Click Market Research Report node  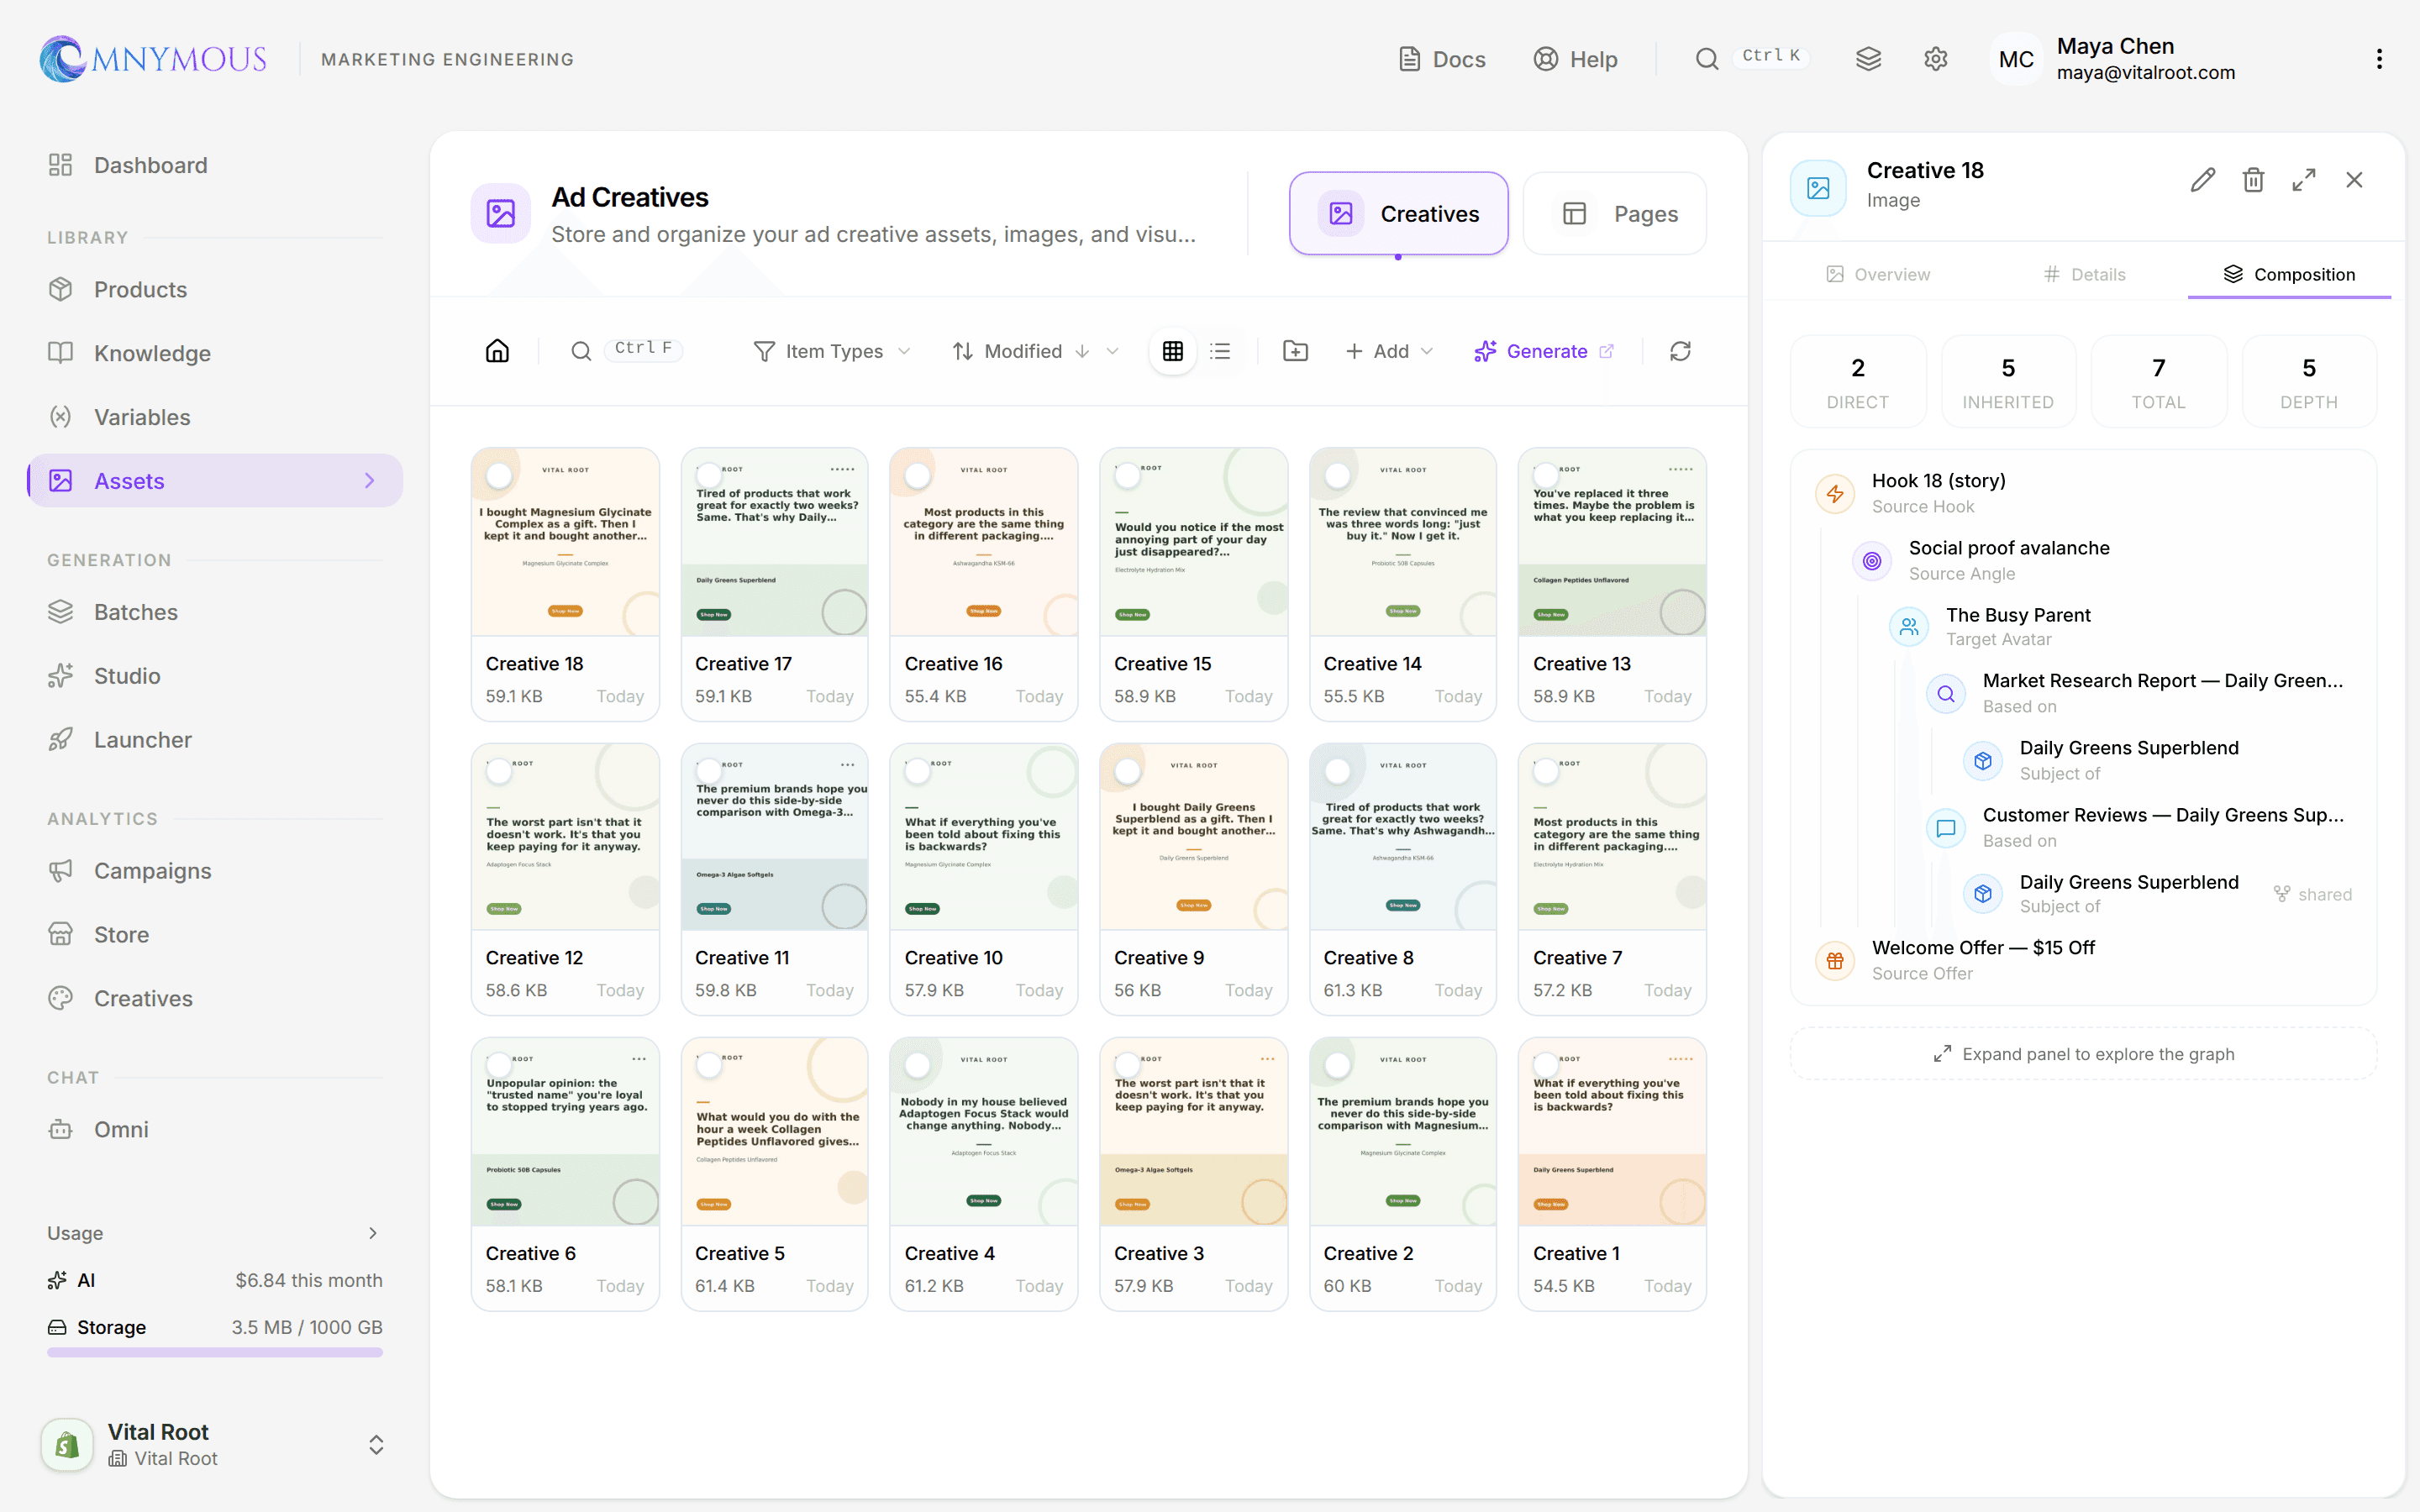point(2139,693)
